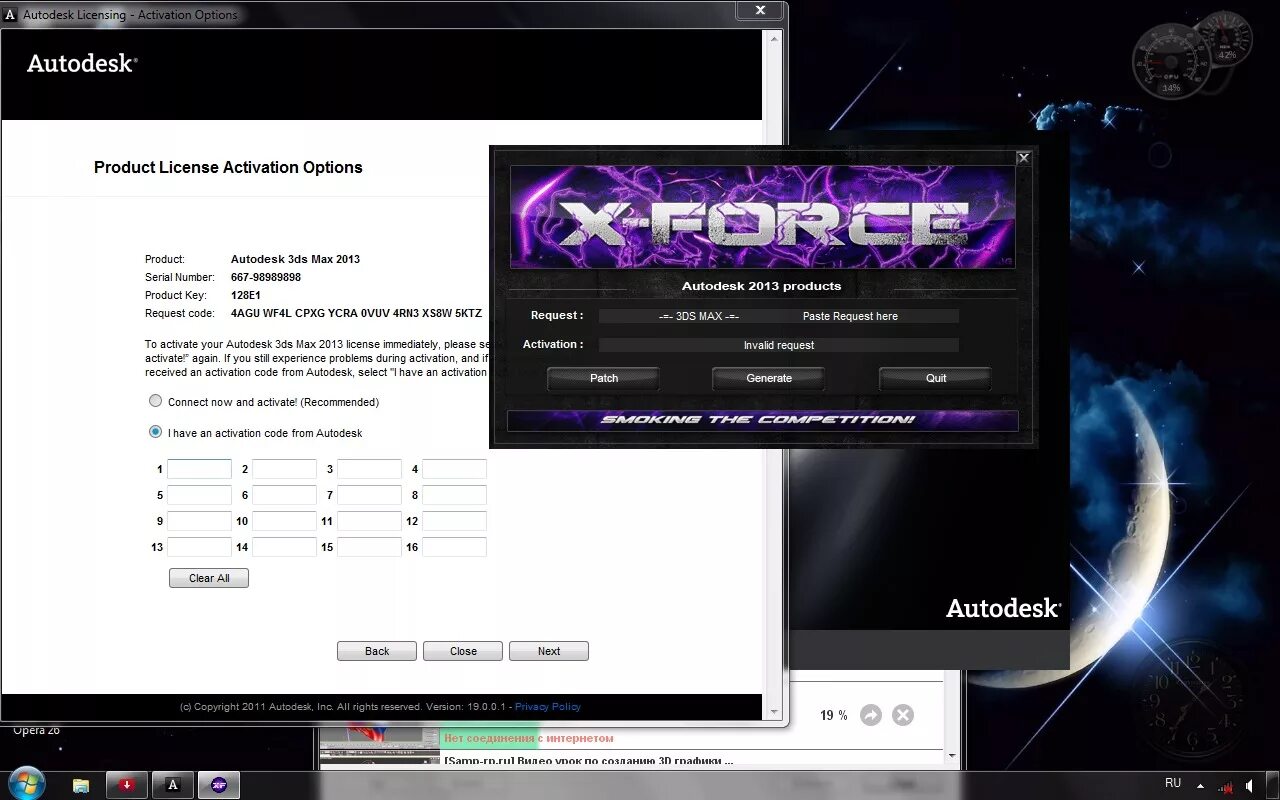Proceed with the Next button
Screen dimensions: 1280x800
(x=549, y=651)
